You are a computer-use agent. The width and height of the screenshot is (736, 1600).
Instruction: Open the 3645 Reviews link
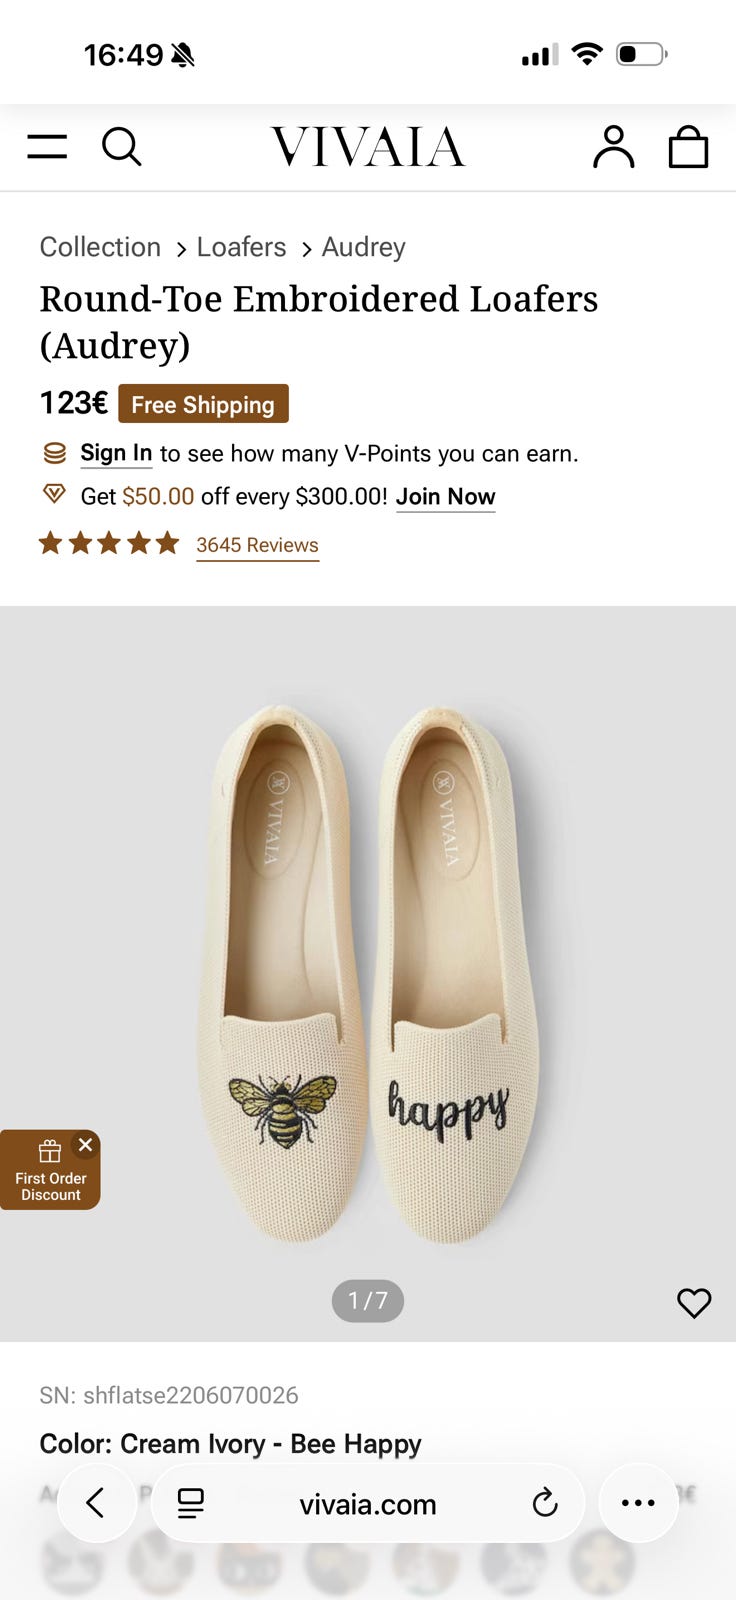pos(257,545)
